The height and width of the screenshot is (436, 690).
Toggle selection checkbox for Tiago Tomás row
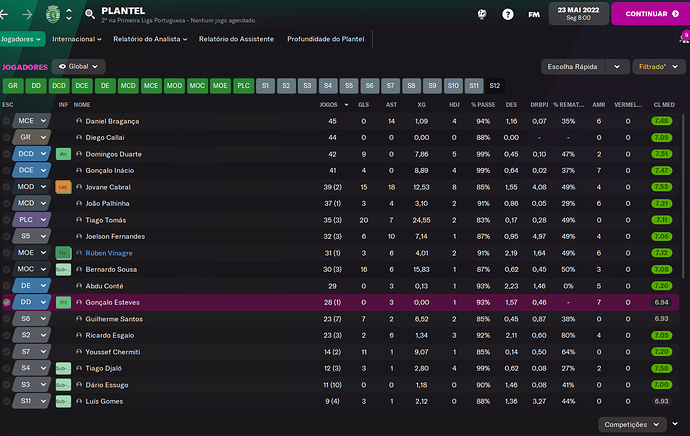(x=6, y=220)
